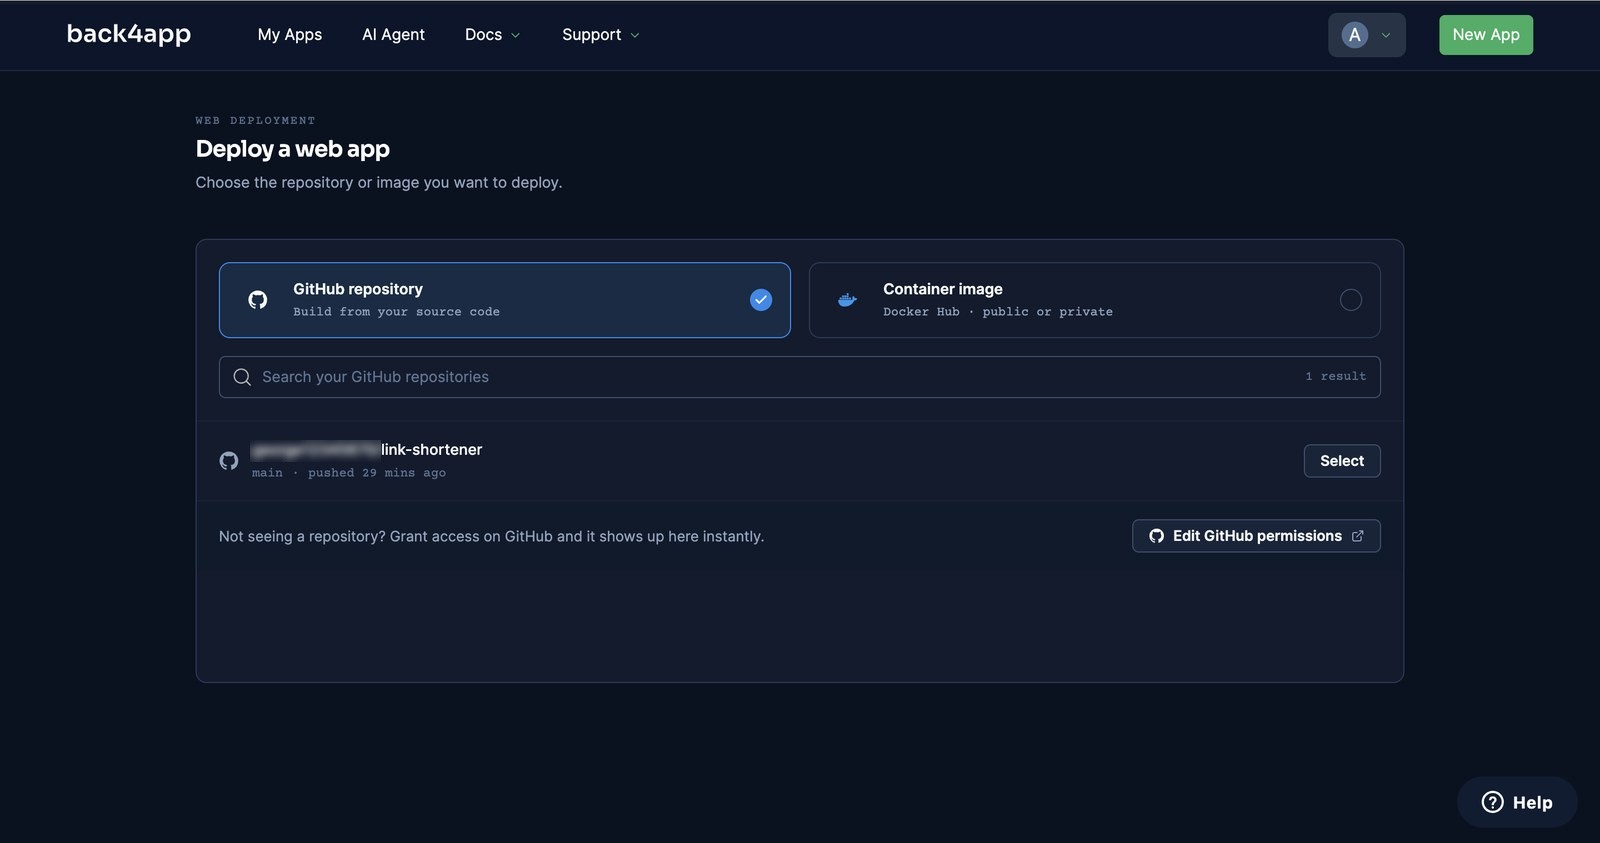Click the account avatar letter A
The height and width of the screenshot is (843, 1600).
click(x=1355, y=35)
